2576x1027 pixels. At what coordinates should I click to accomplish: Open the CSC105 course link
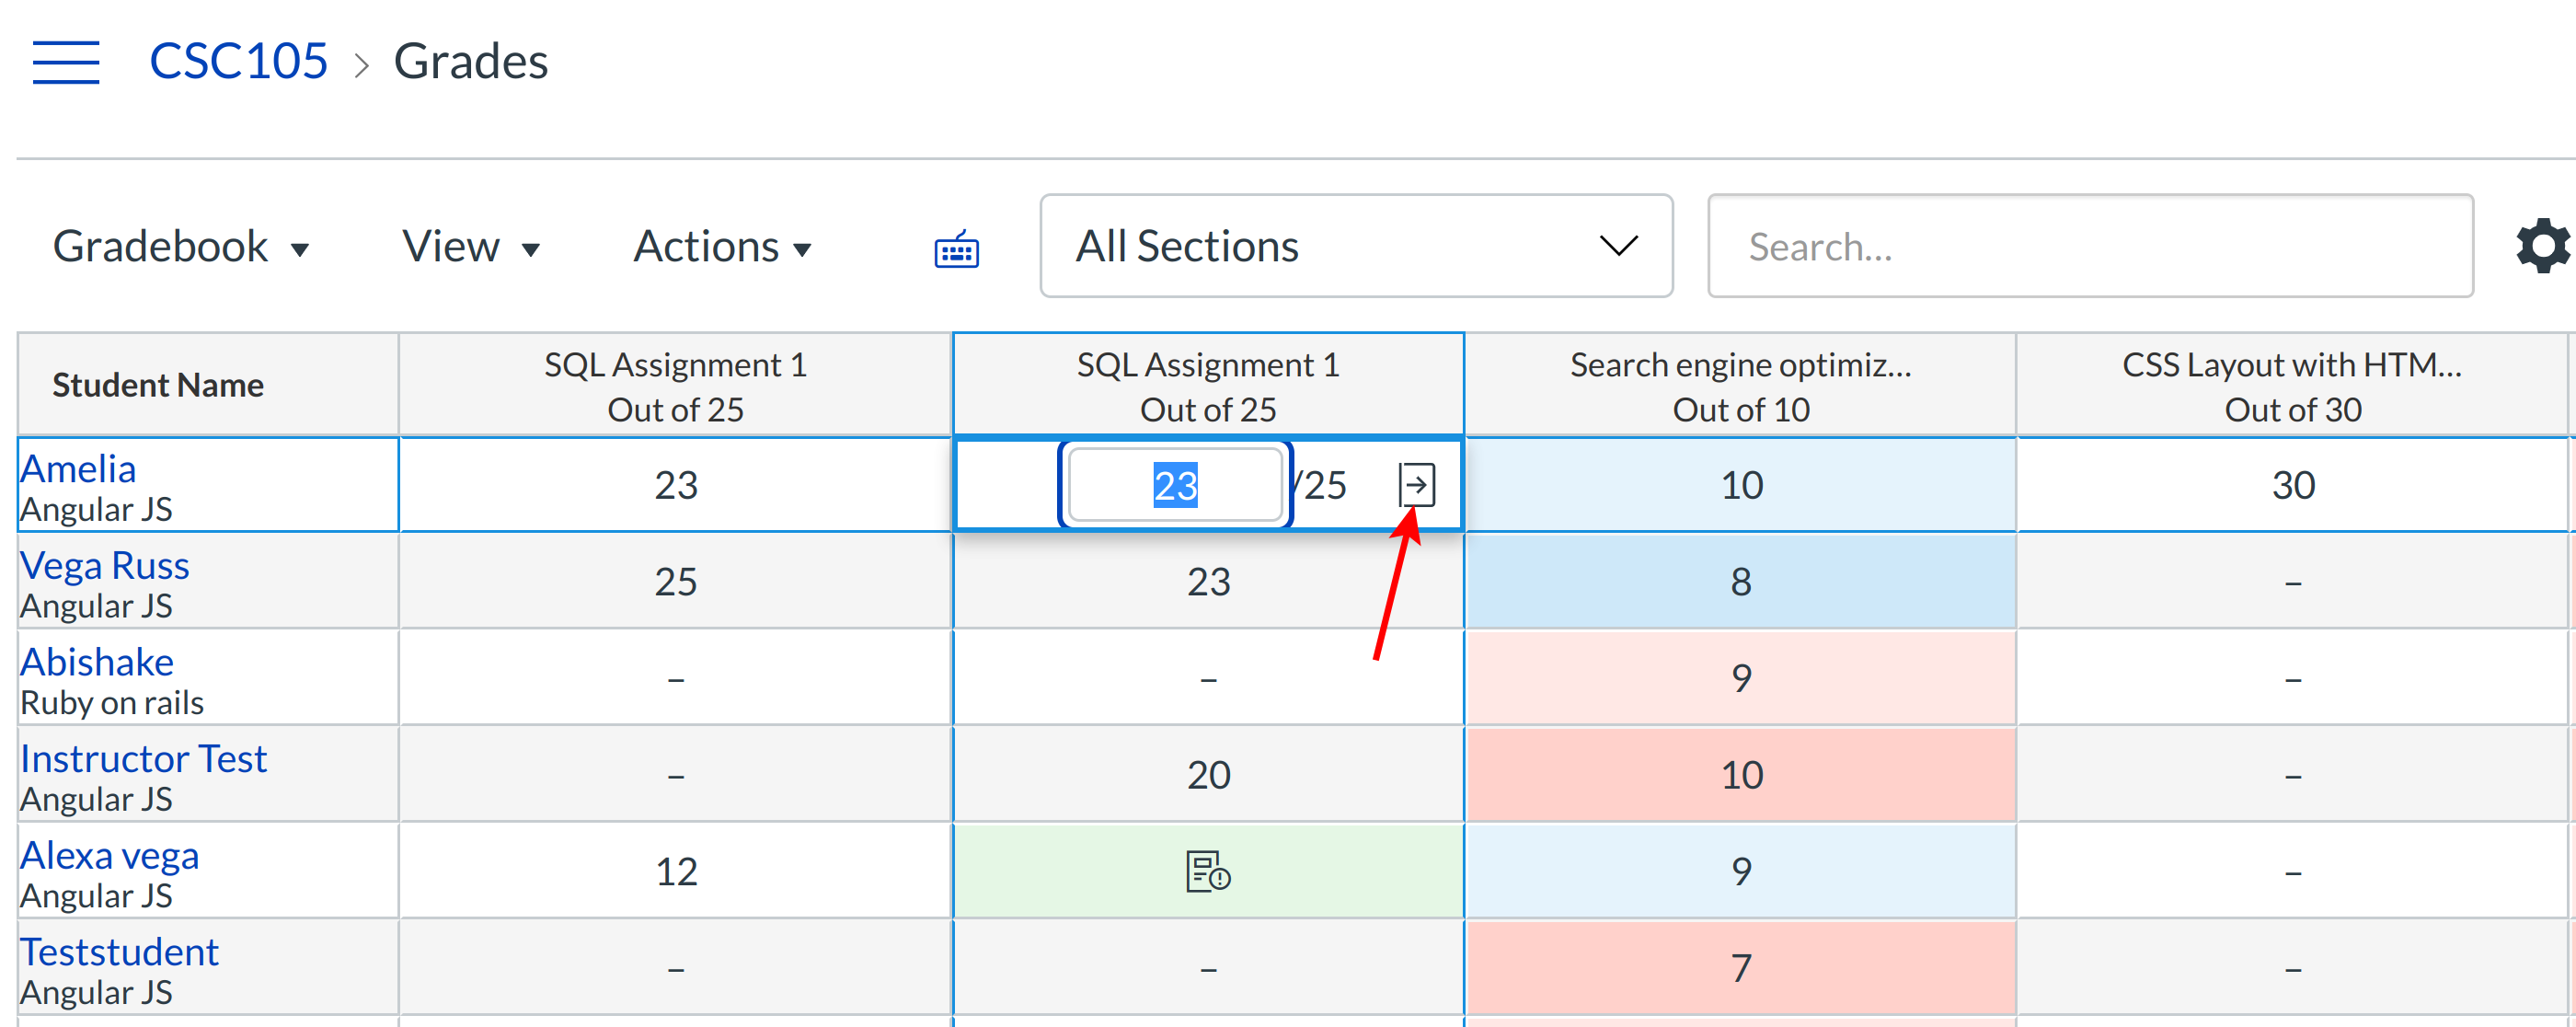click(x=239, y=60)
